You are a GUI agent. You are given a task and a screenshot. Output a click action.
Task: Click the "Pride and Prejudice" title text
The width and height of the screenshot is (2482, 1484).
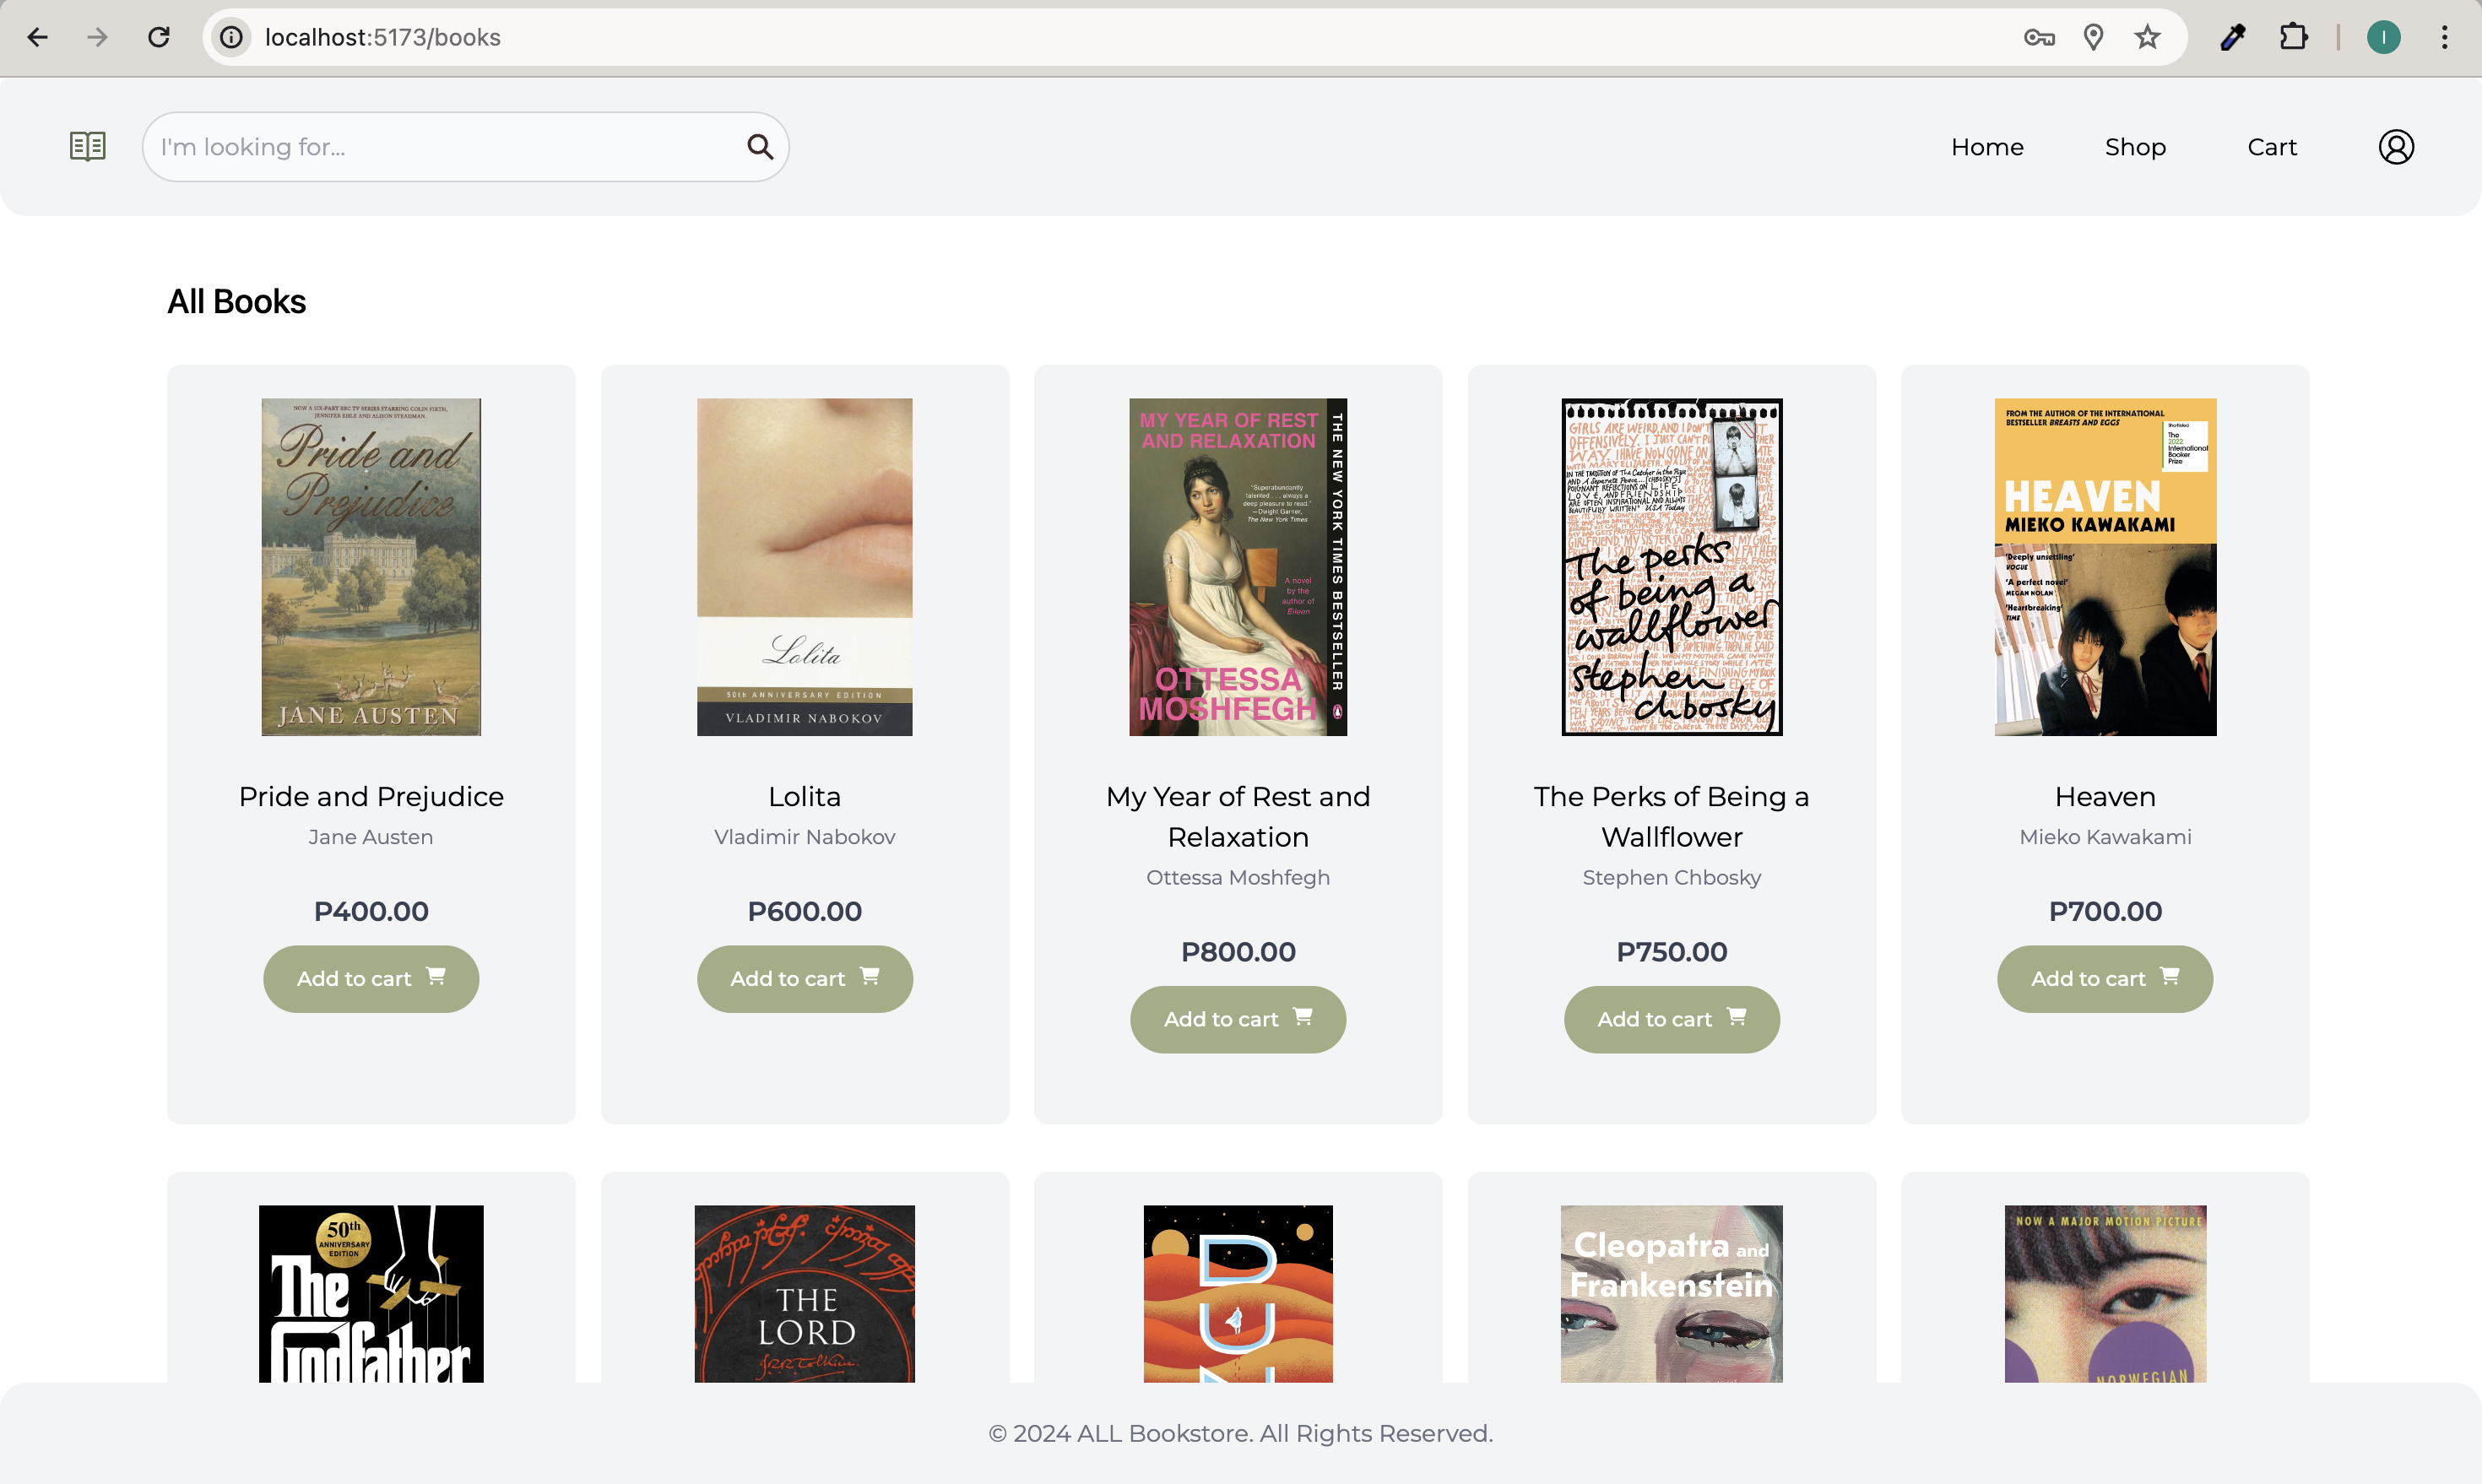[x=371, y=797]
